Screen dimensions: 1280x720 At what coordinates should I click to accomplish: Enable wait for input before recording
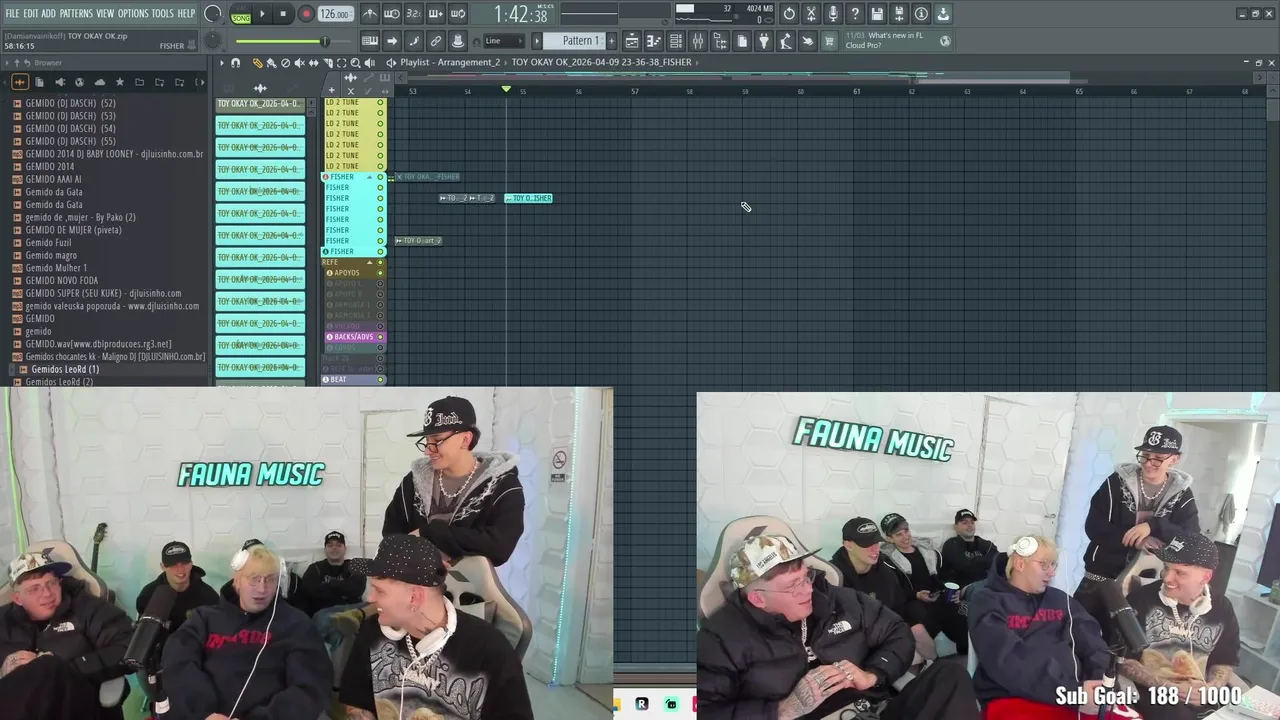coord(391,14)
